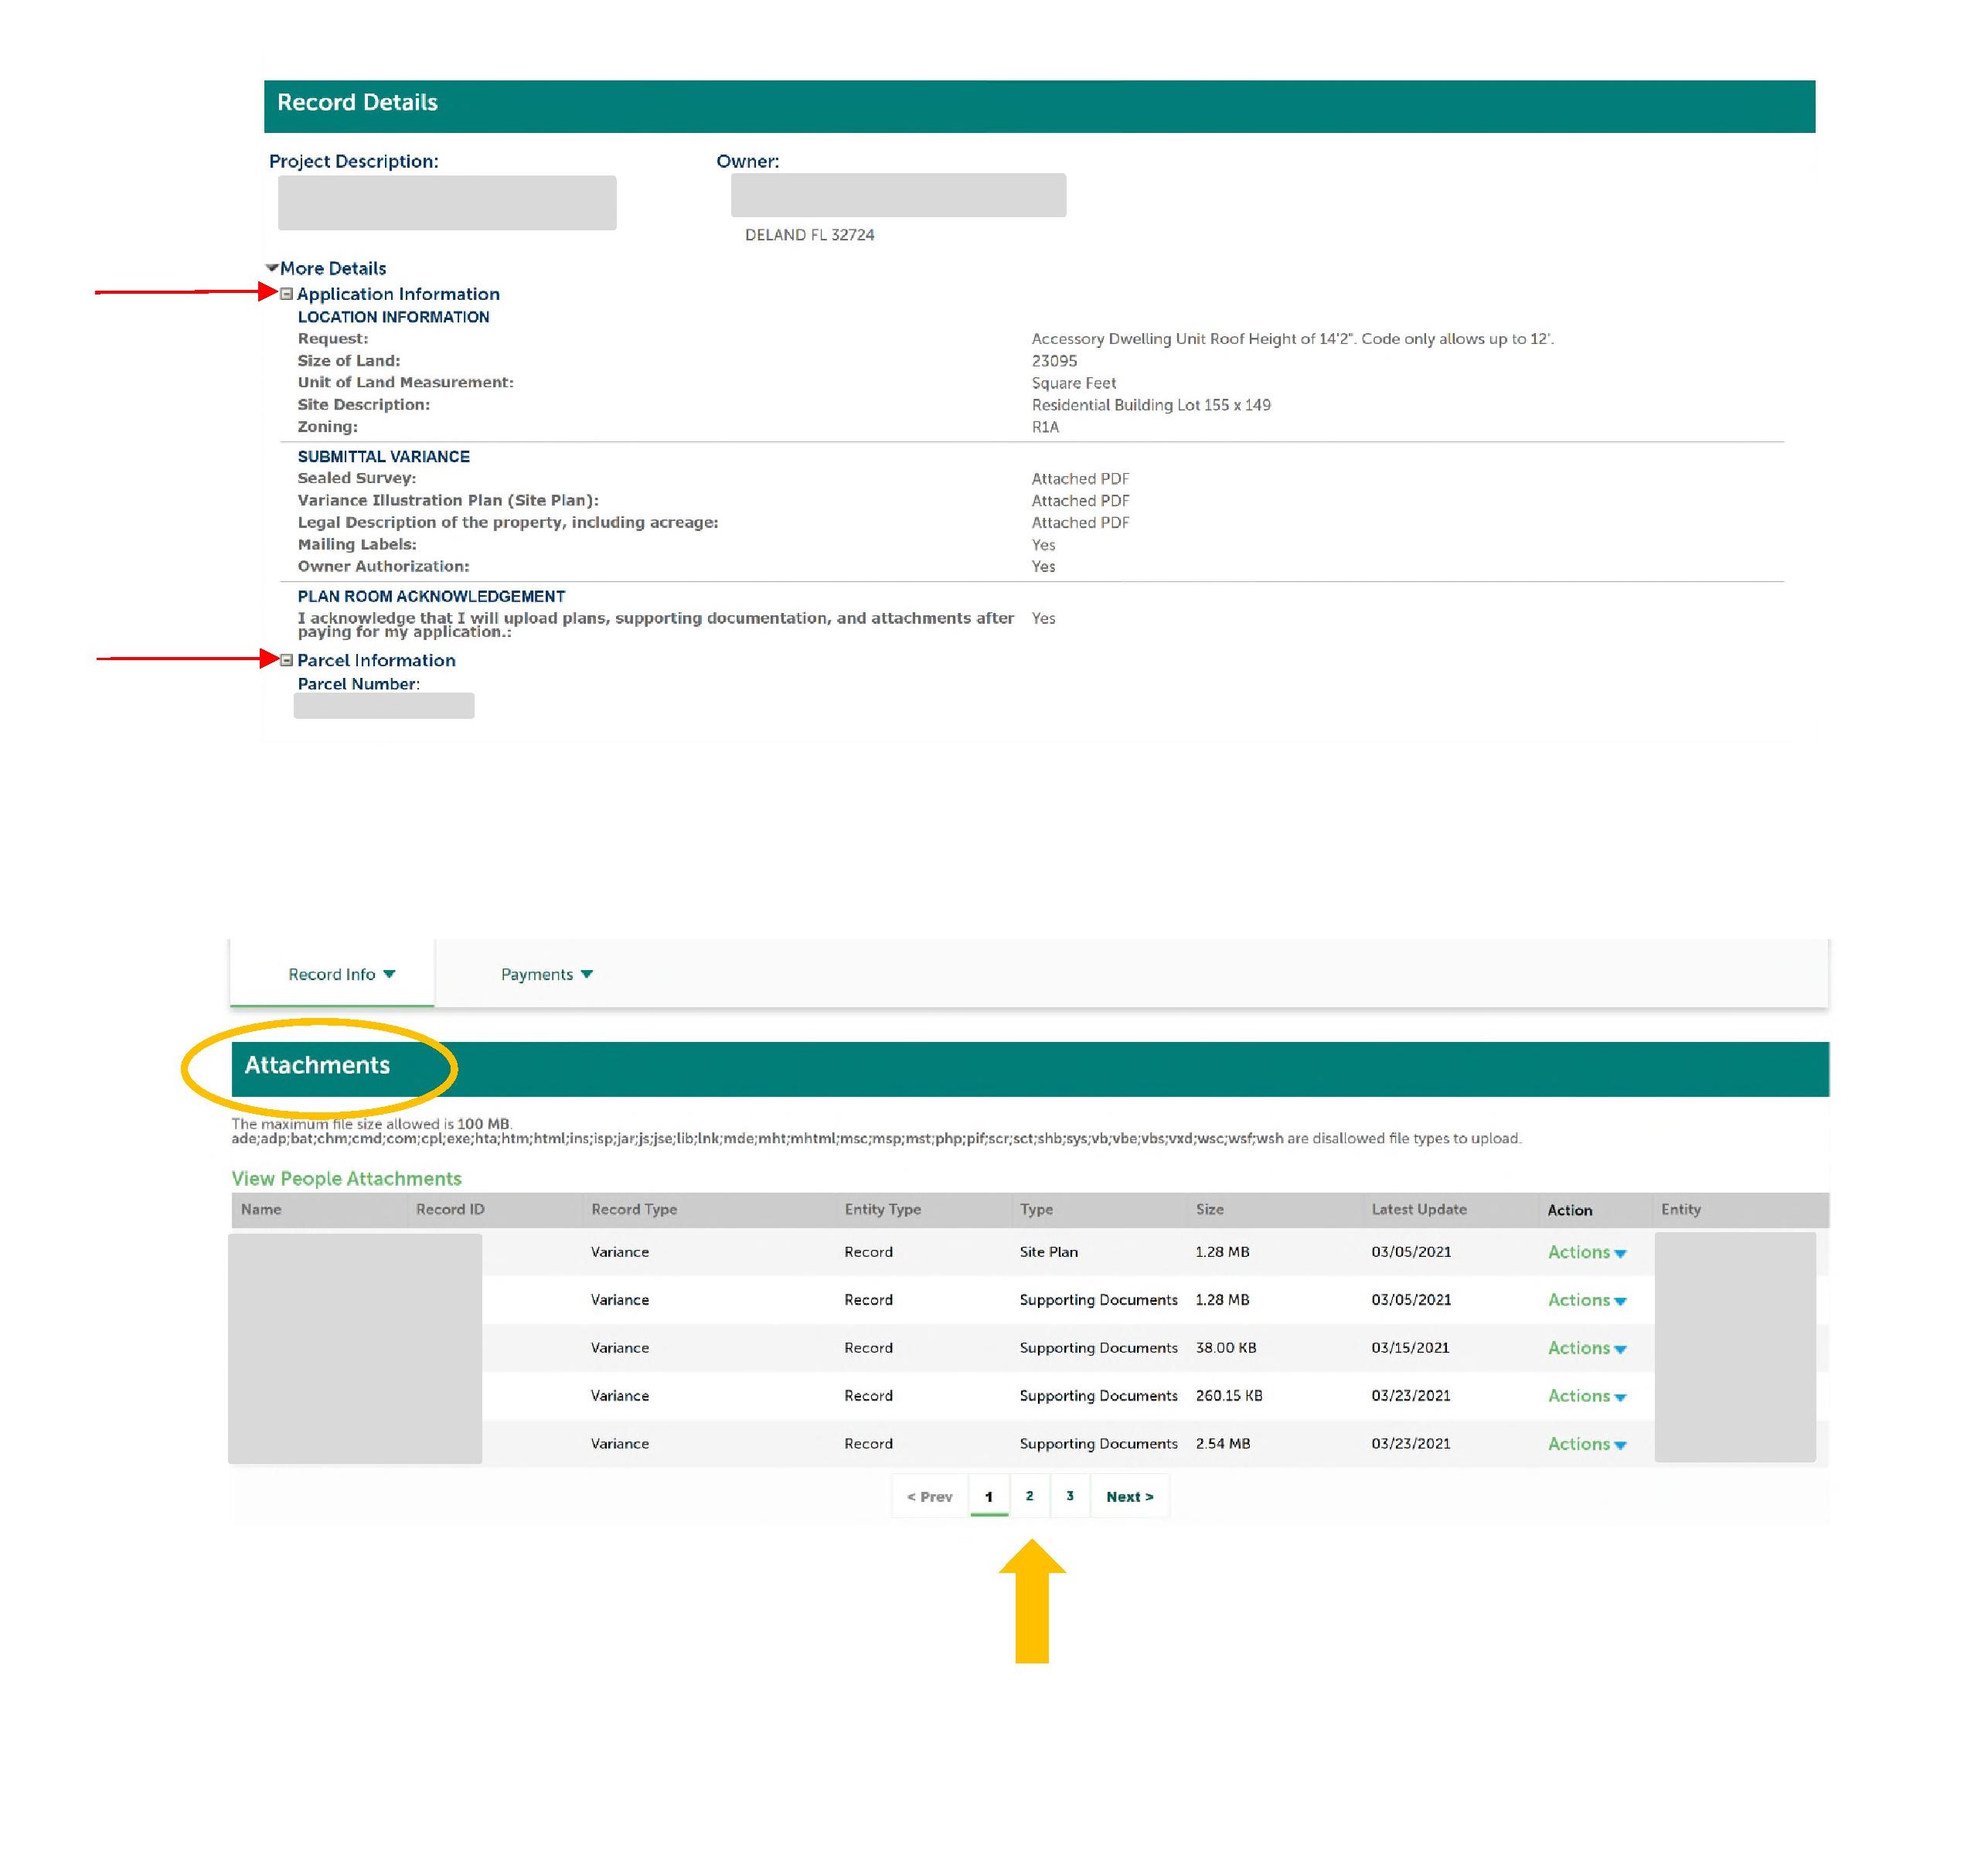1971x1876 pixels.
Task: Click the Mailing Labels Yes value
Action: pyautogui.click(x=1043, y=545)
